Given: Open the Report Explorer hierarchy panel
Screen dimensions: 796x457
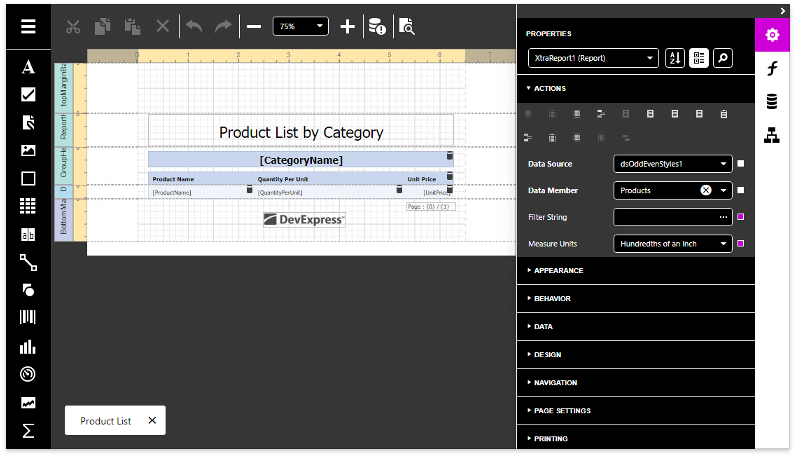Looking at the screenshot, I should 772,135.
